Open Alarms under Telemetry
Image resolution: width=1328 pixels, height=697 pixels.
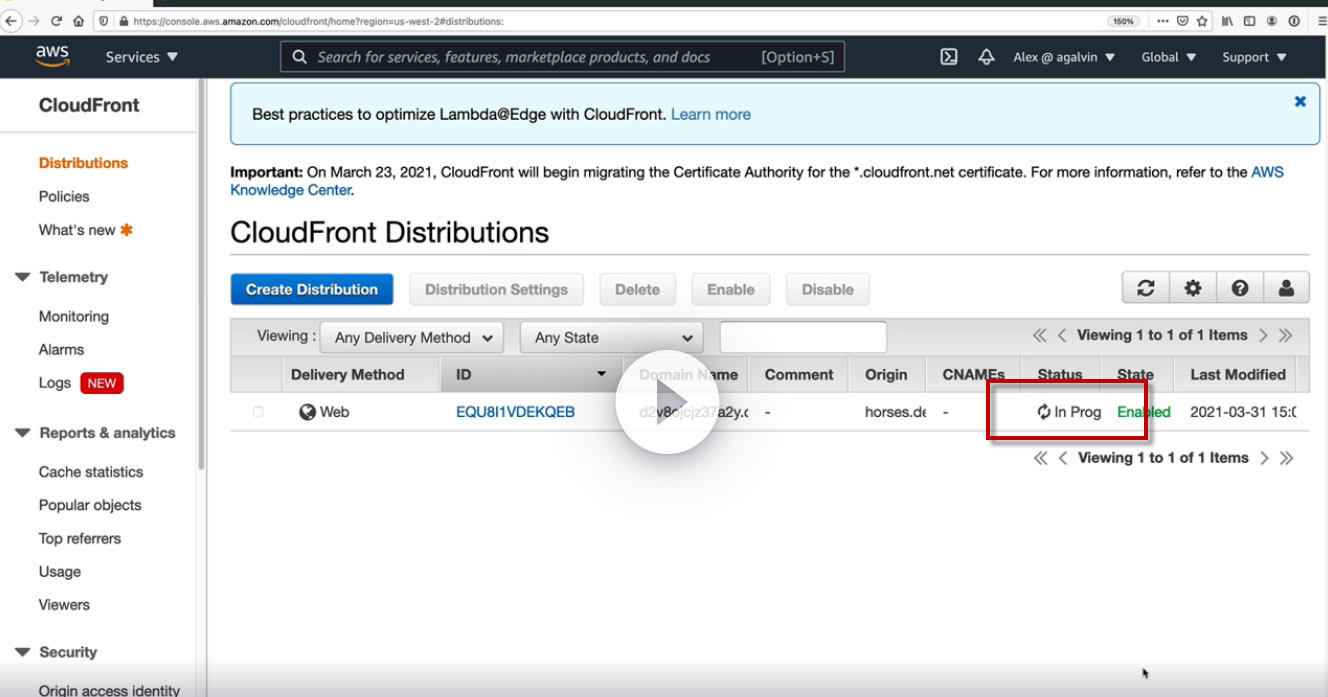pyautogui.click(x=61, y=349)
